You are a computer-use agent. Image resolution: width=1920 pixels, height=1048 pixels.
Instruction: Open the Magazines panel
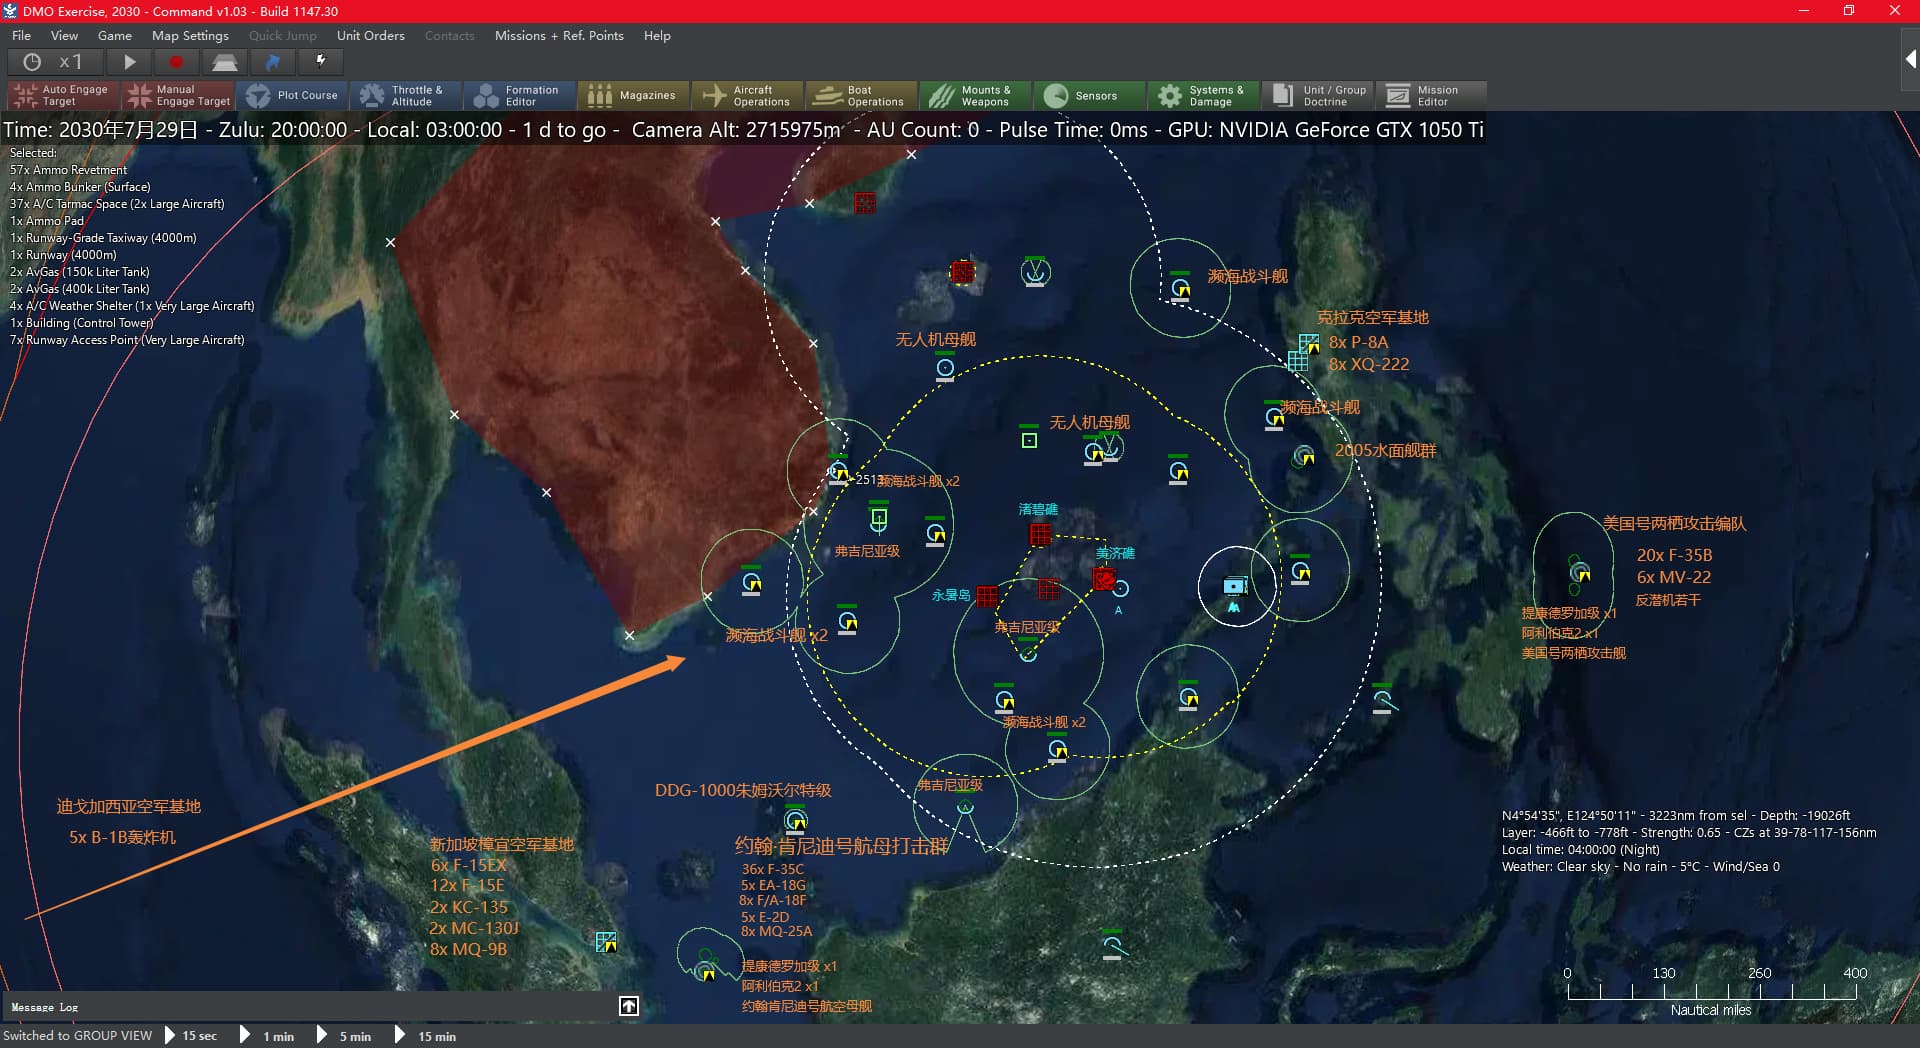[633, 95]
